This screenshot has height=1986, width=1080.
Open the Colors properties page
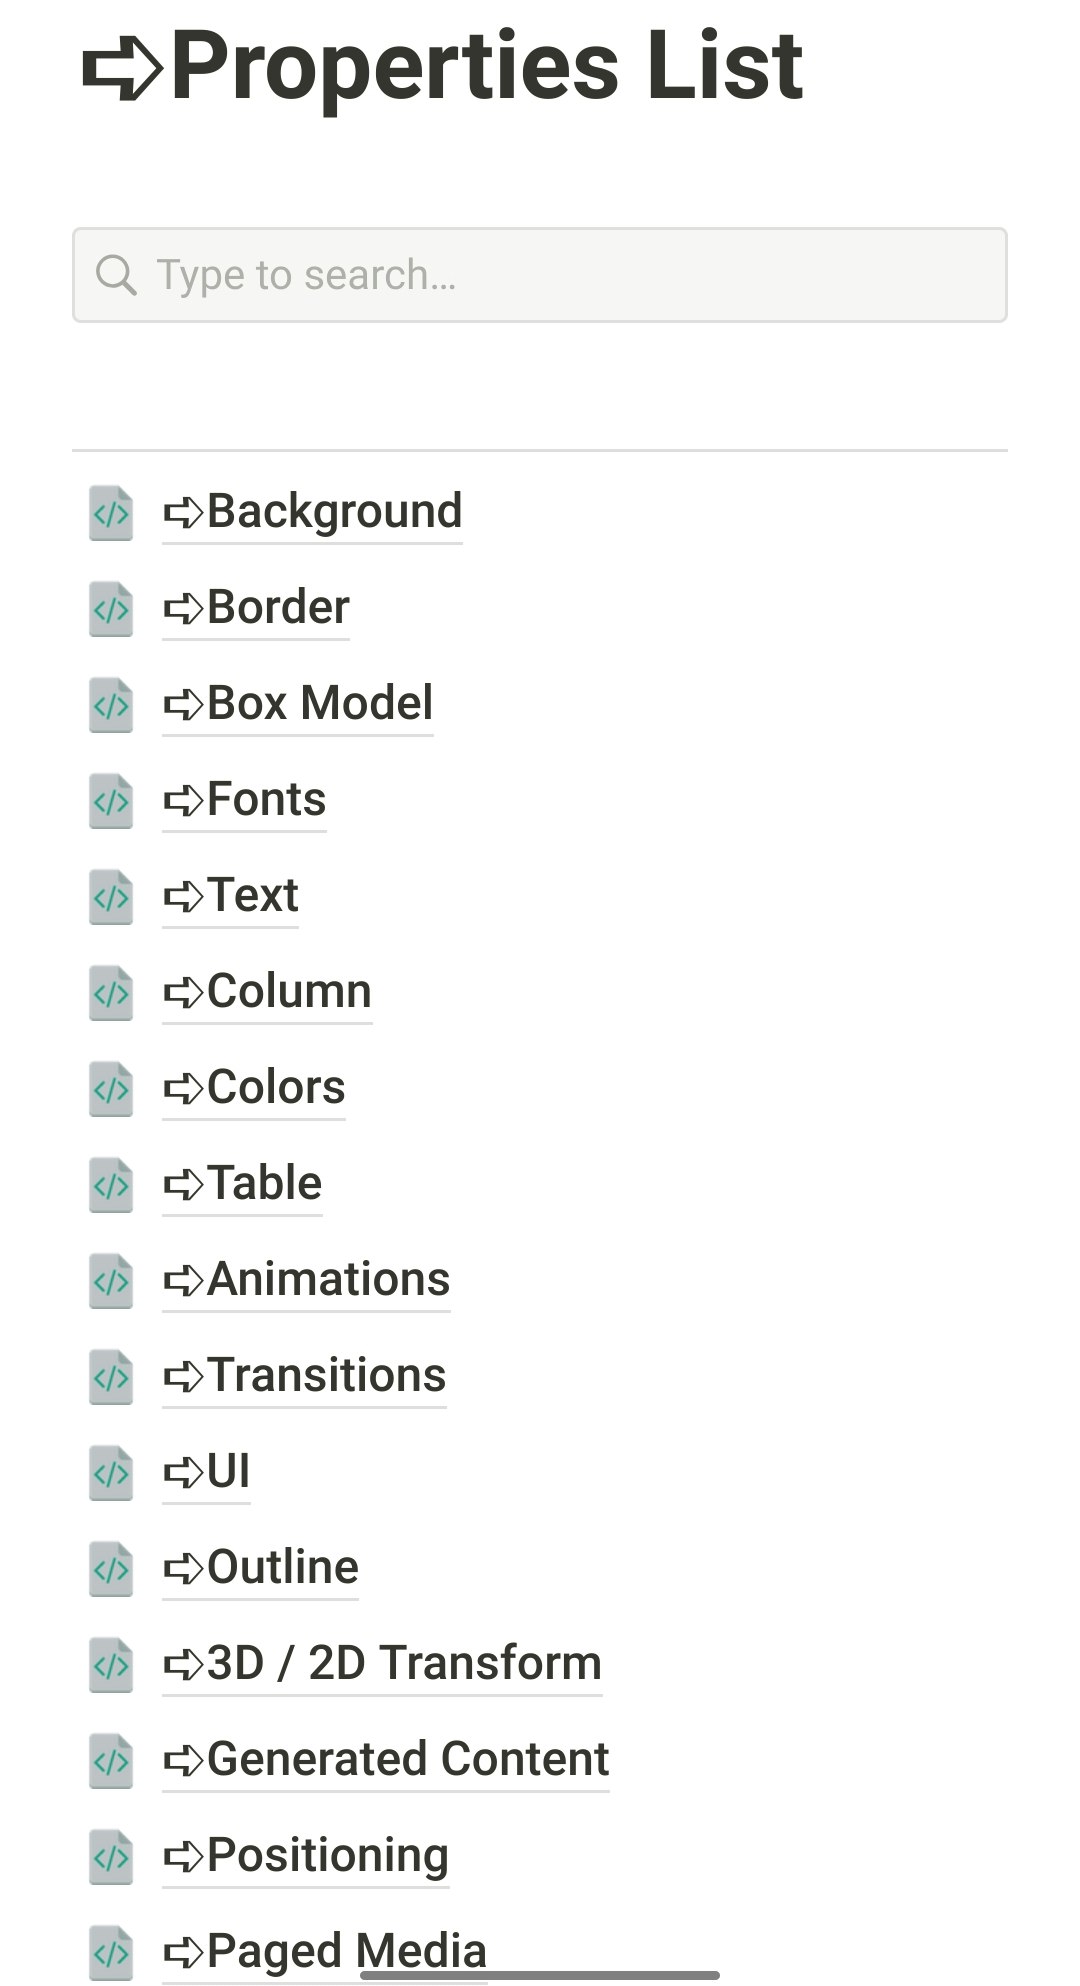253,1087
